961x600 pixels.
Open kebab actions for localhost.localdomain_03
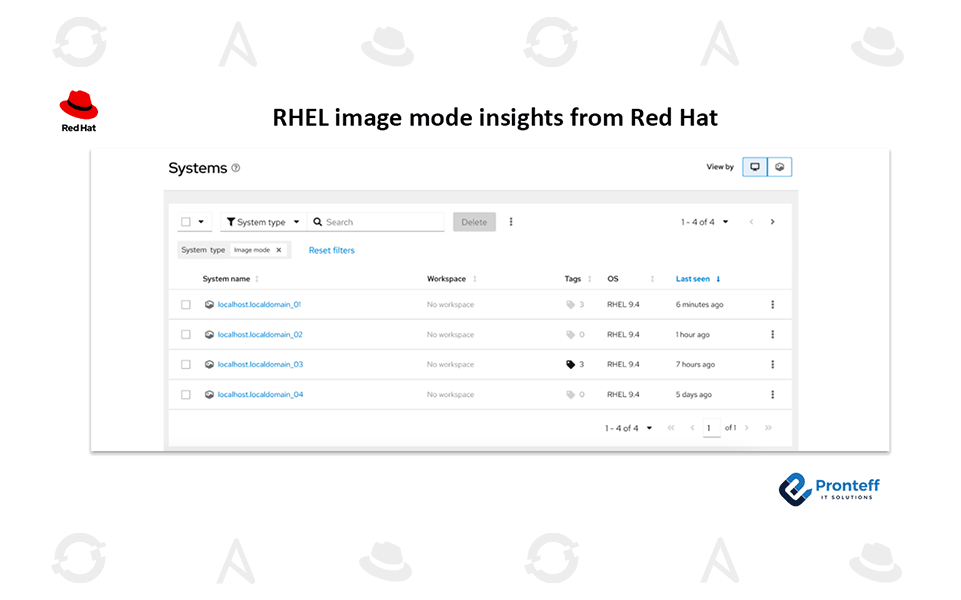[772, 365]
